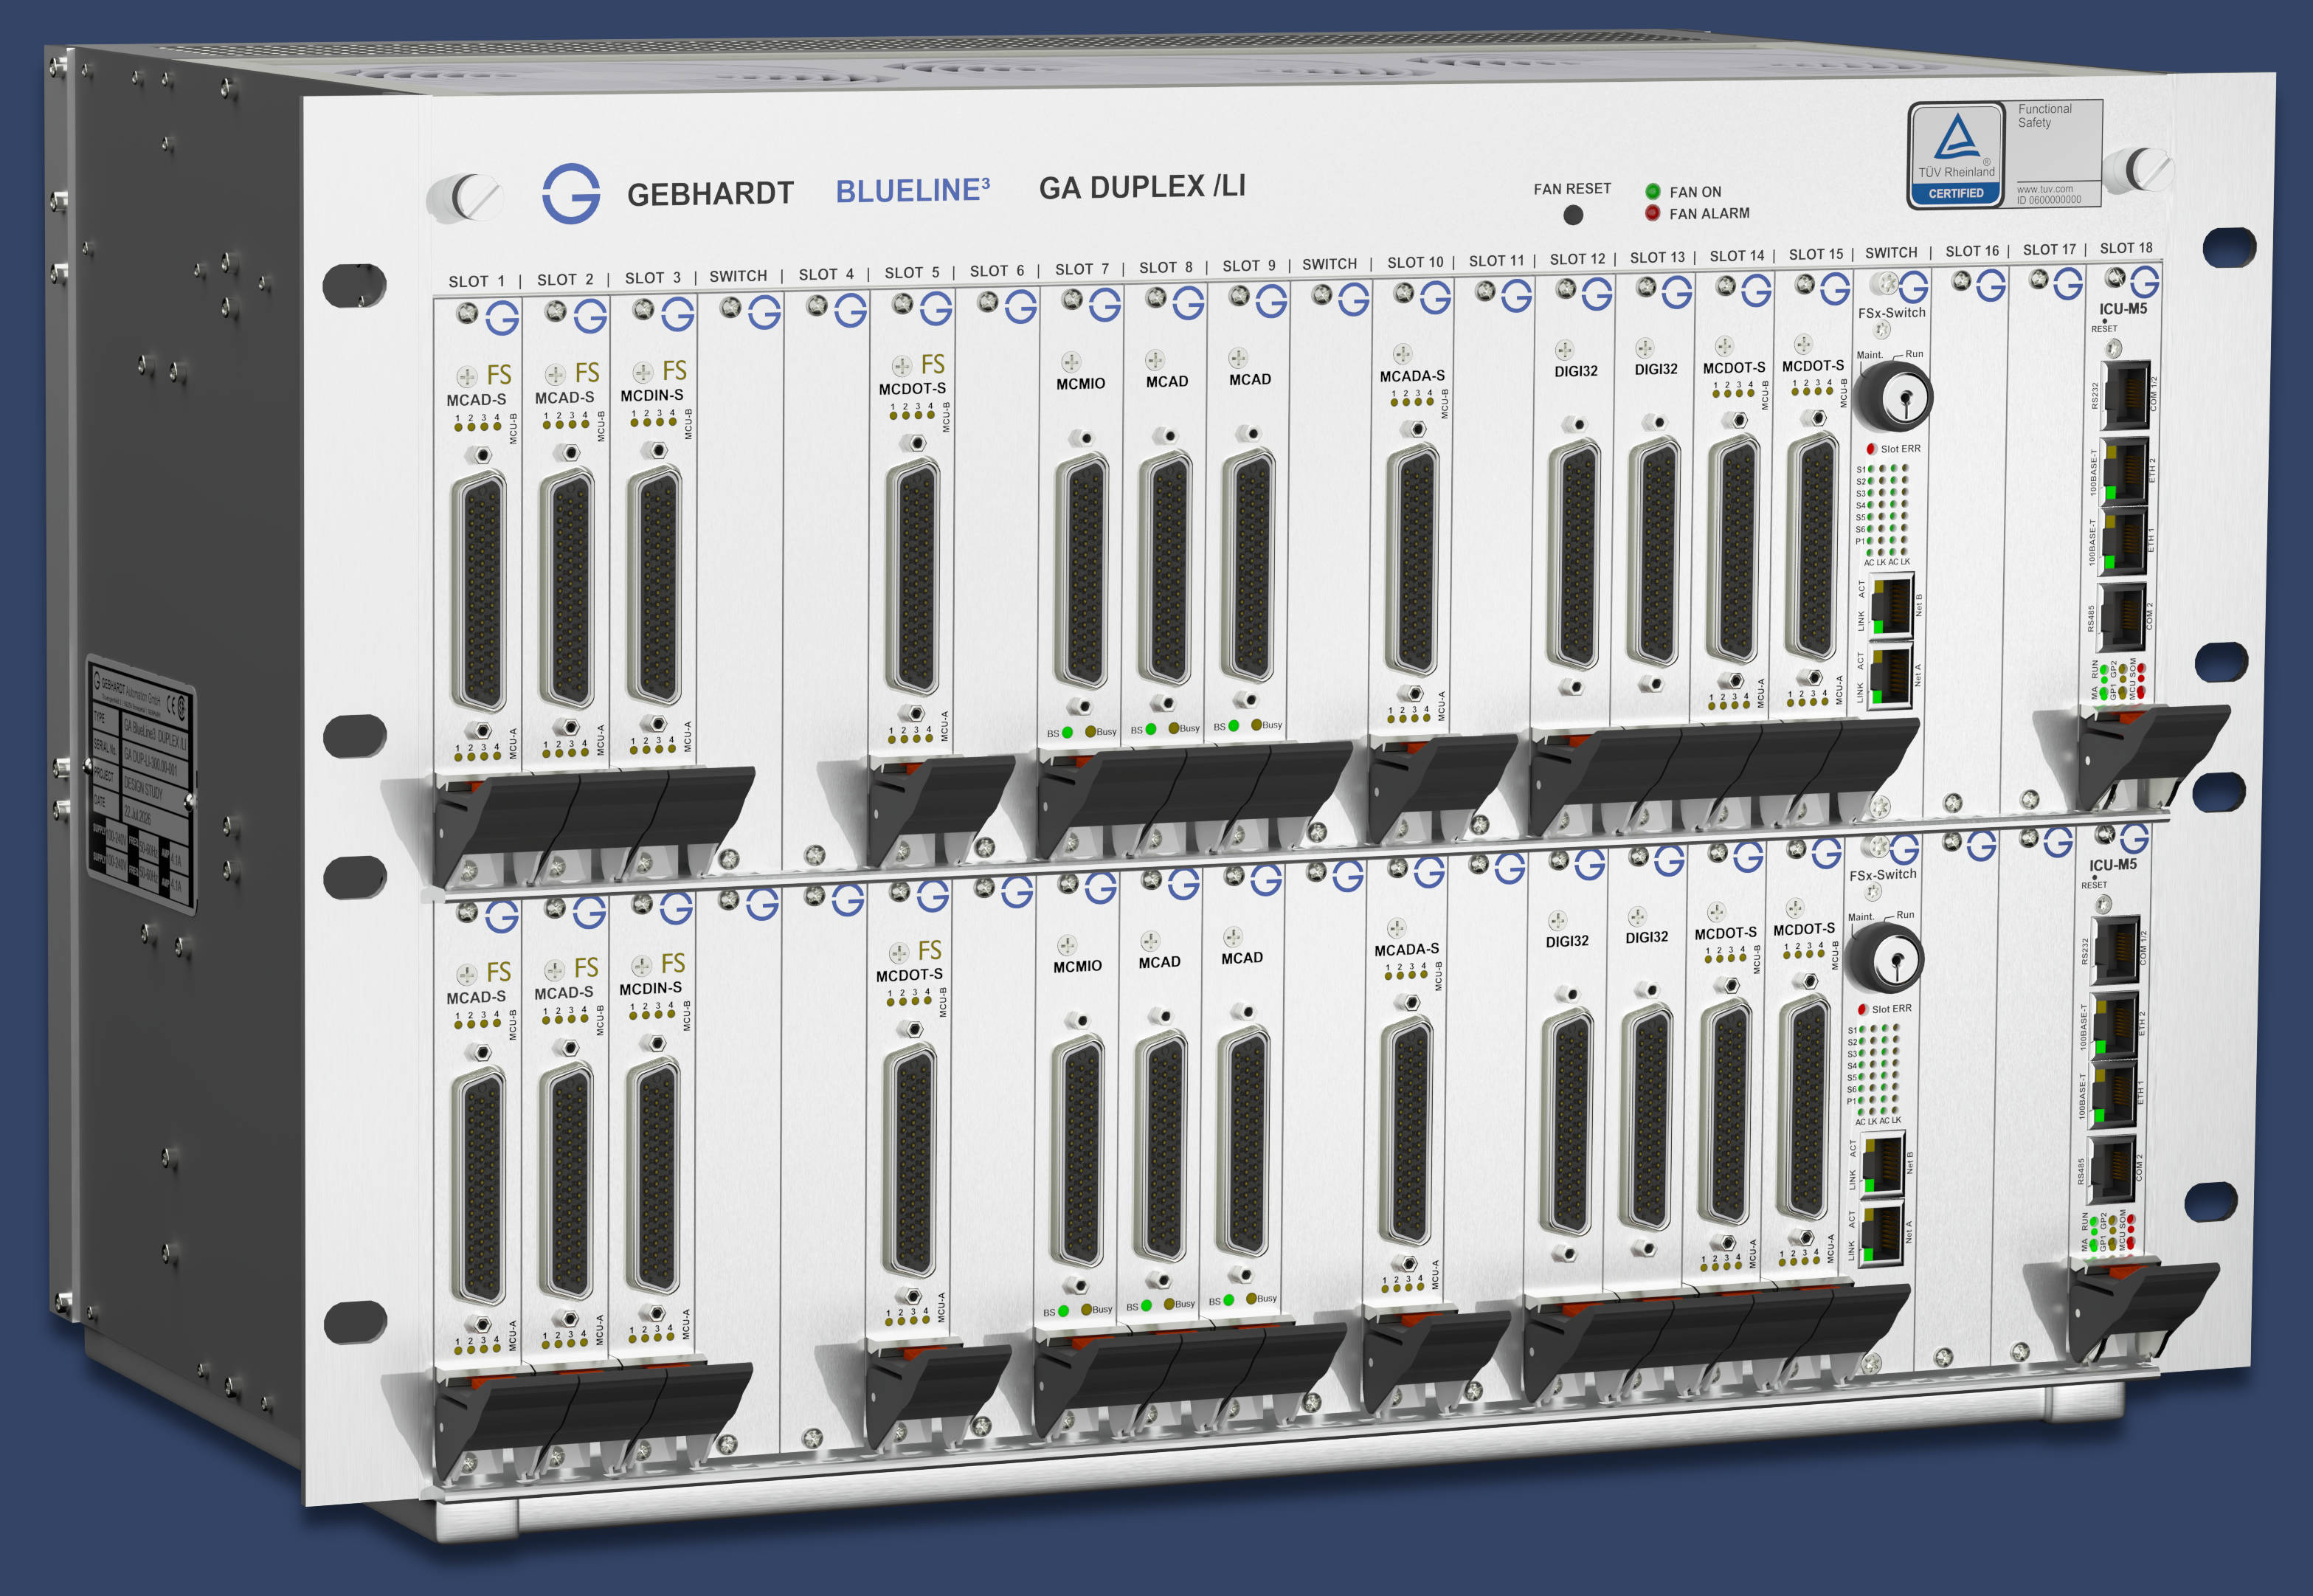Click the Net B port on upper FSx-Switch
Image resolution: width=2313 pixels, height=1596 pixels.
pyautogui.click(x=1891, y=606)
